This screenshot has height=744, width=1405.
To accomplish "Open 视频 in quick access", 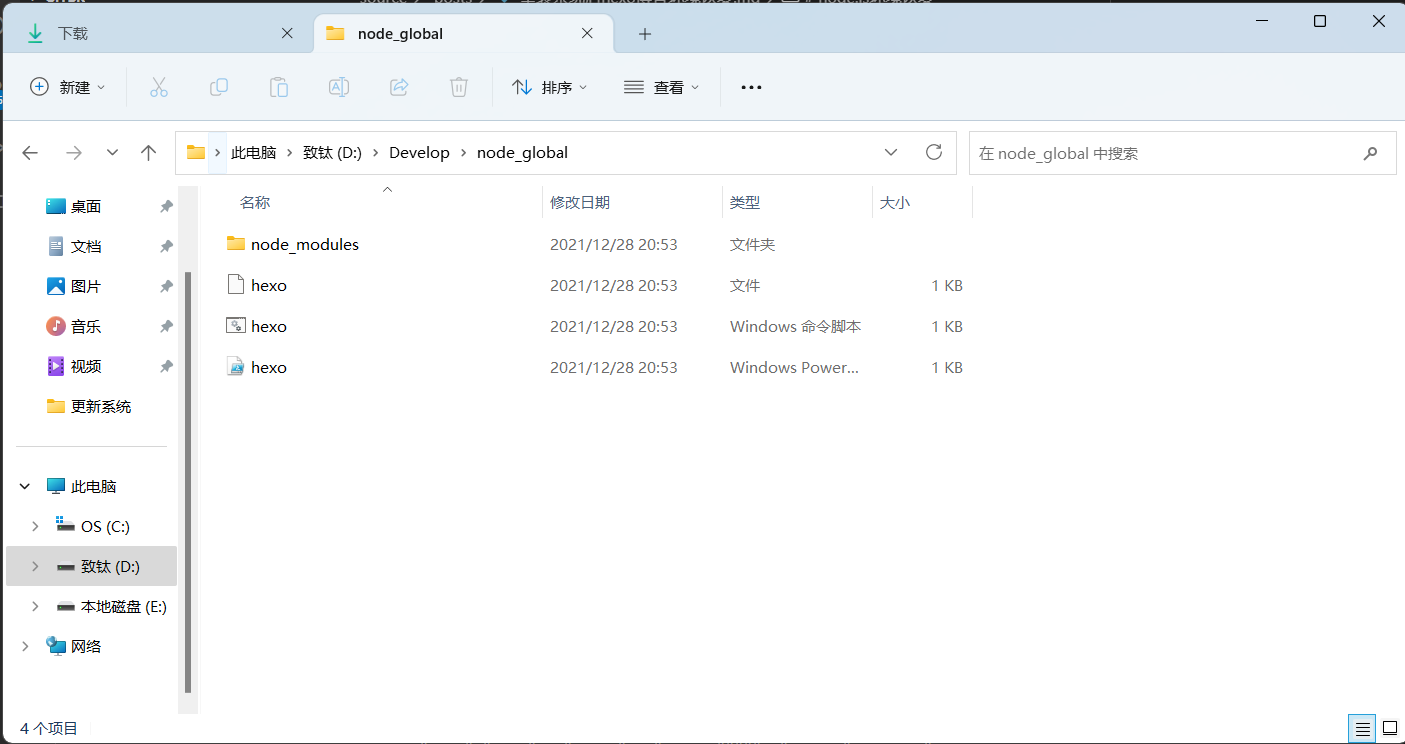I will pos(86,366).
